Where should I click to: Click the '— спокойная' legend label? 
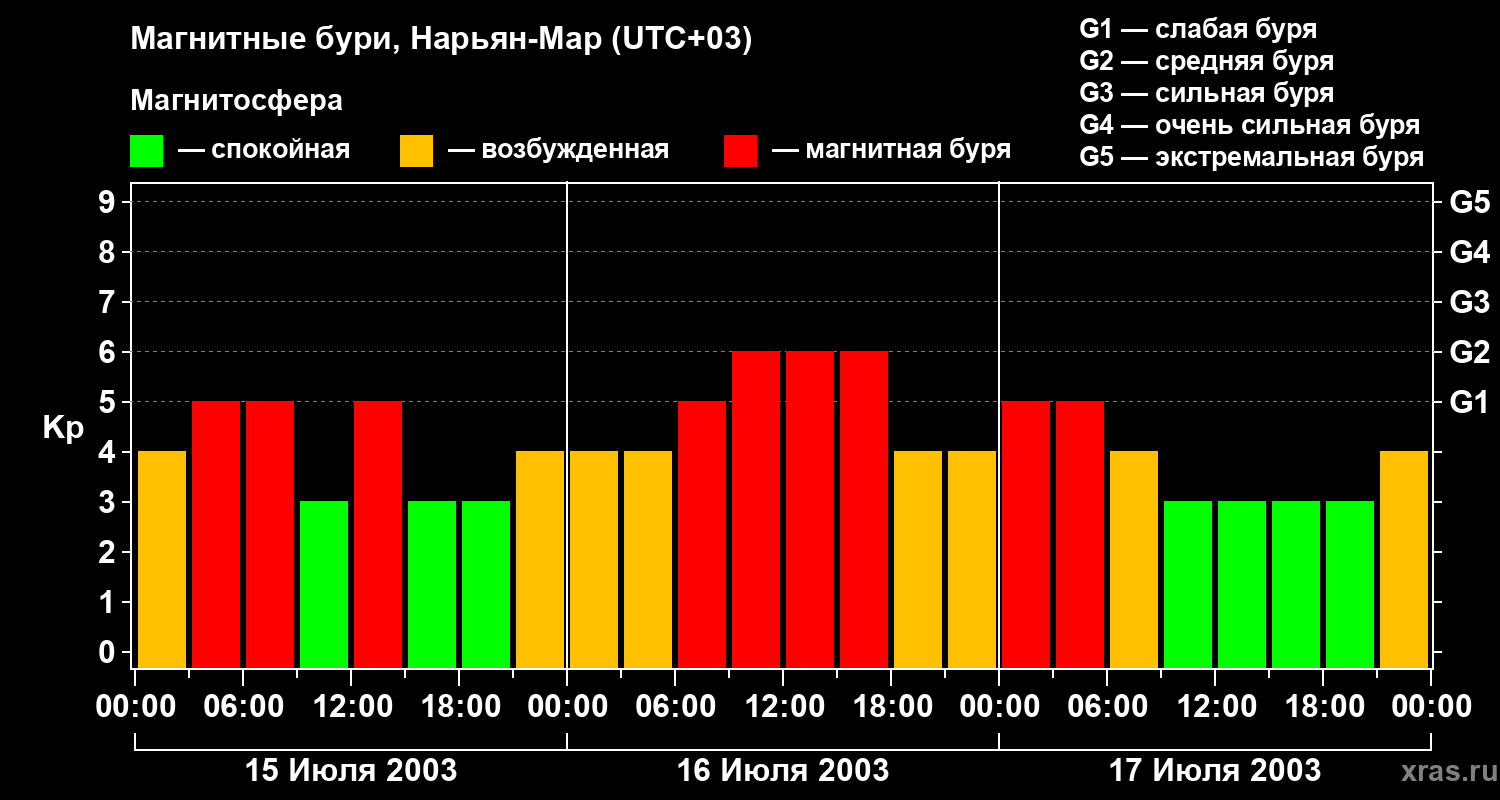[x=264, y=150]
